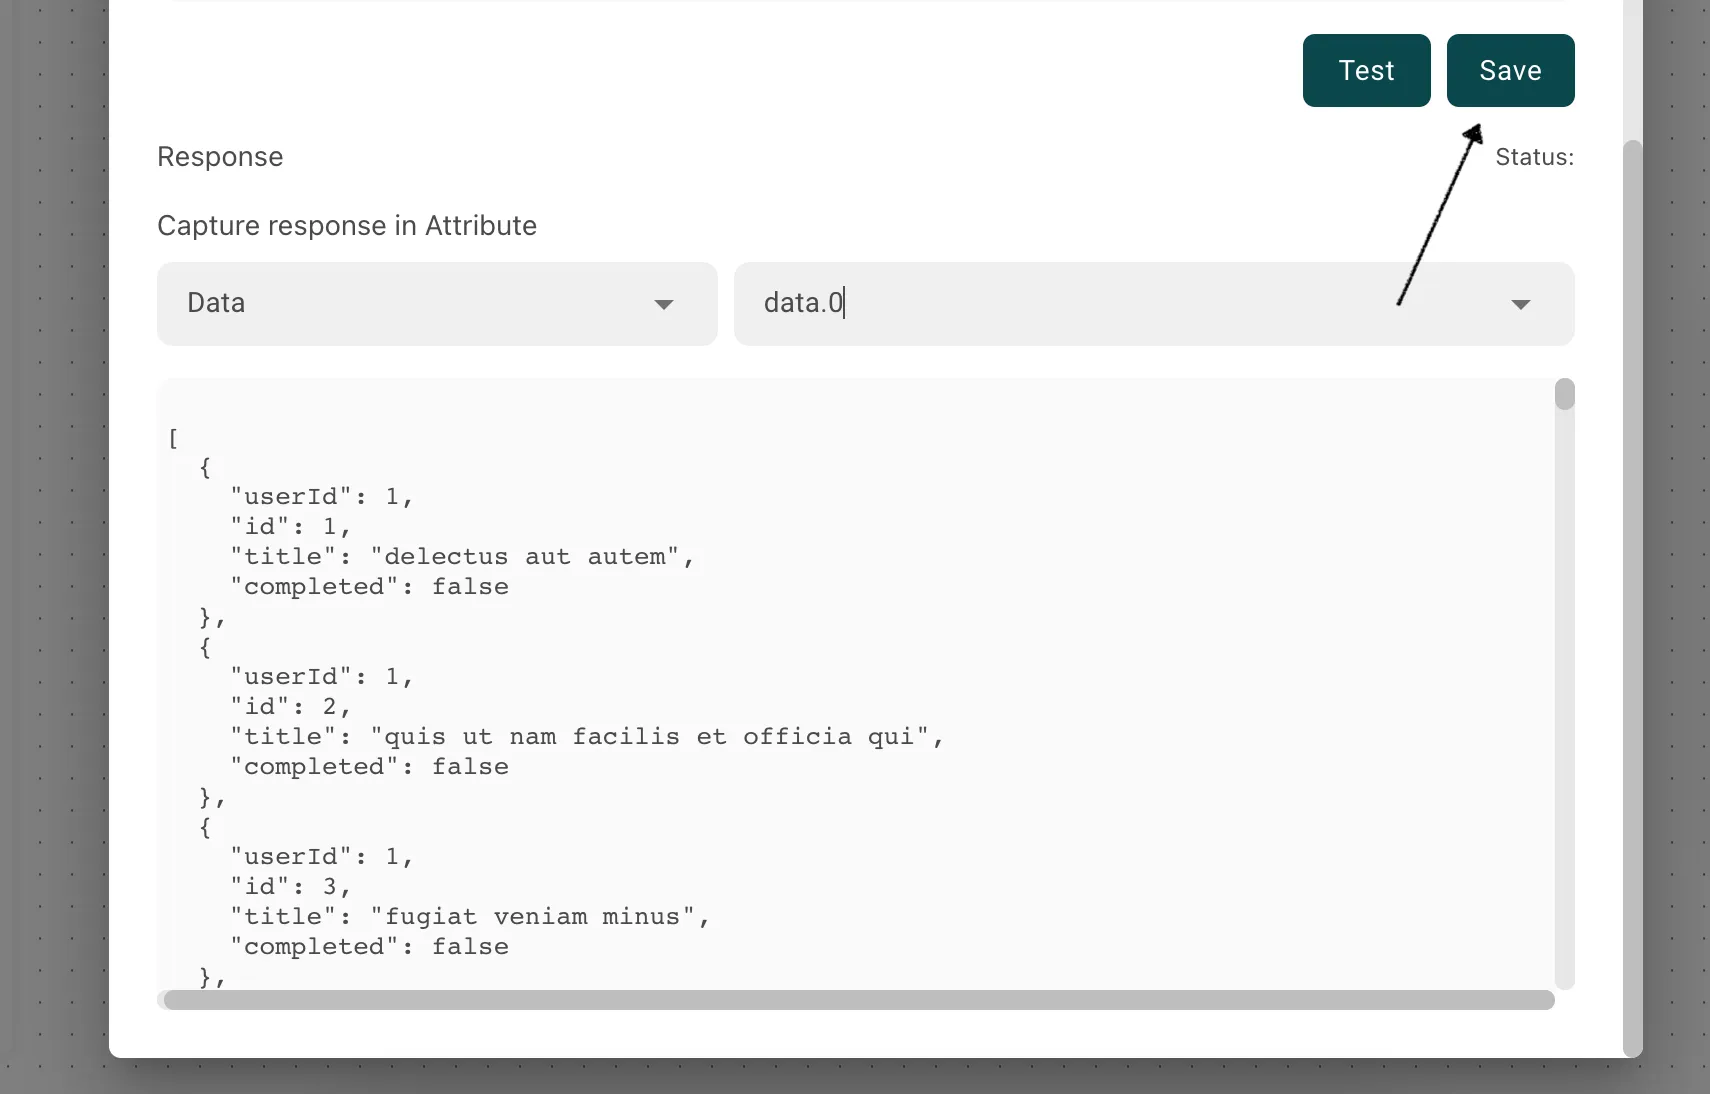Expand the data.0 path selector dropdown
1710x1094 pixels.
pos(1521,304)
